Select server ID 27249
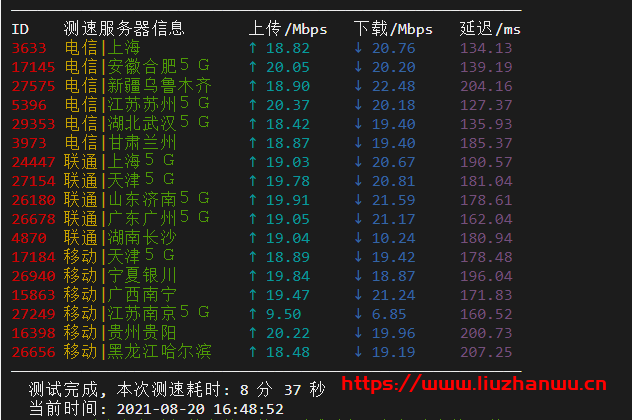This screenshot has height=420, width=632. pos(33,314)
